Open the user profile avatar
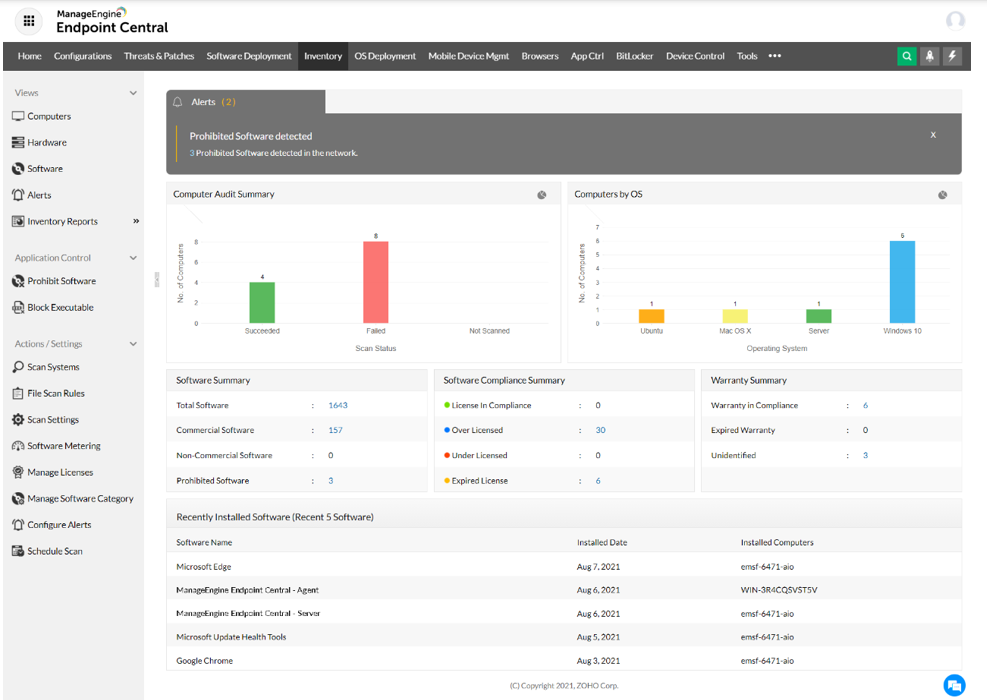Viewport: 987px width, 700px height. (955, 21)
